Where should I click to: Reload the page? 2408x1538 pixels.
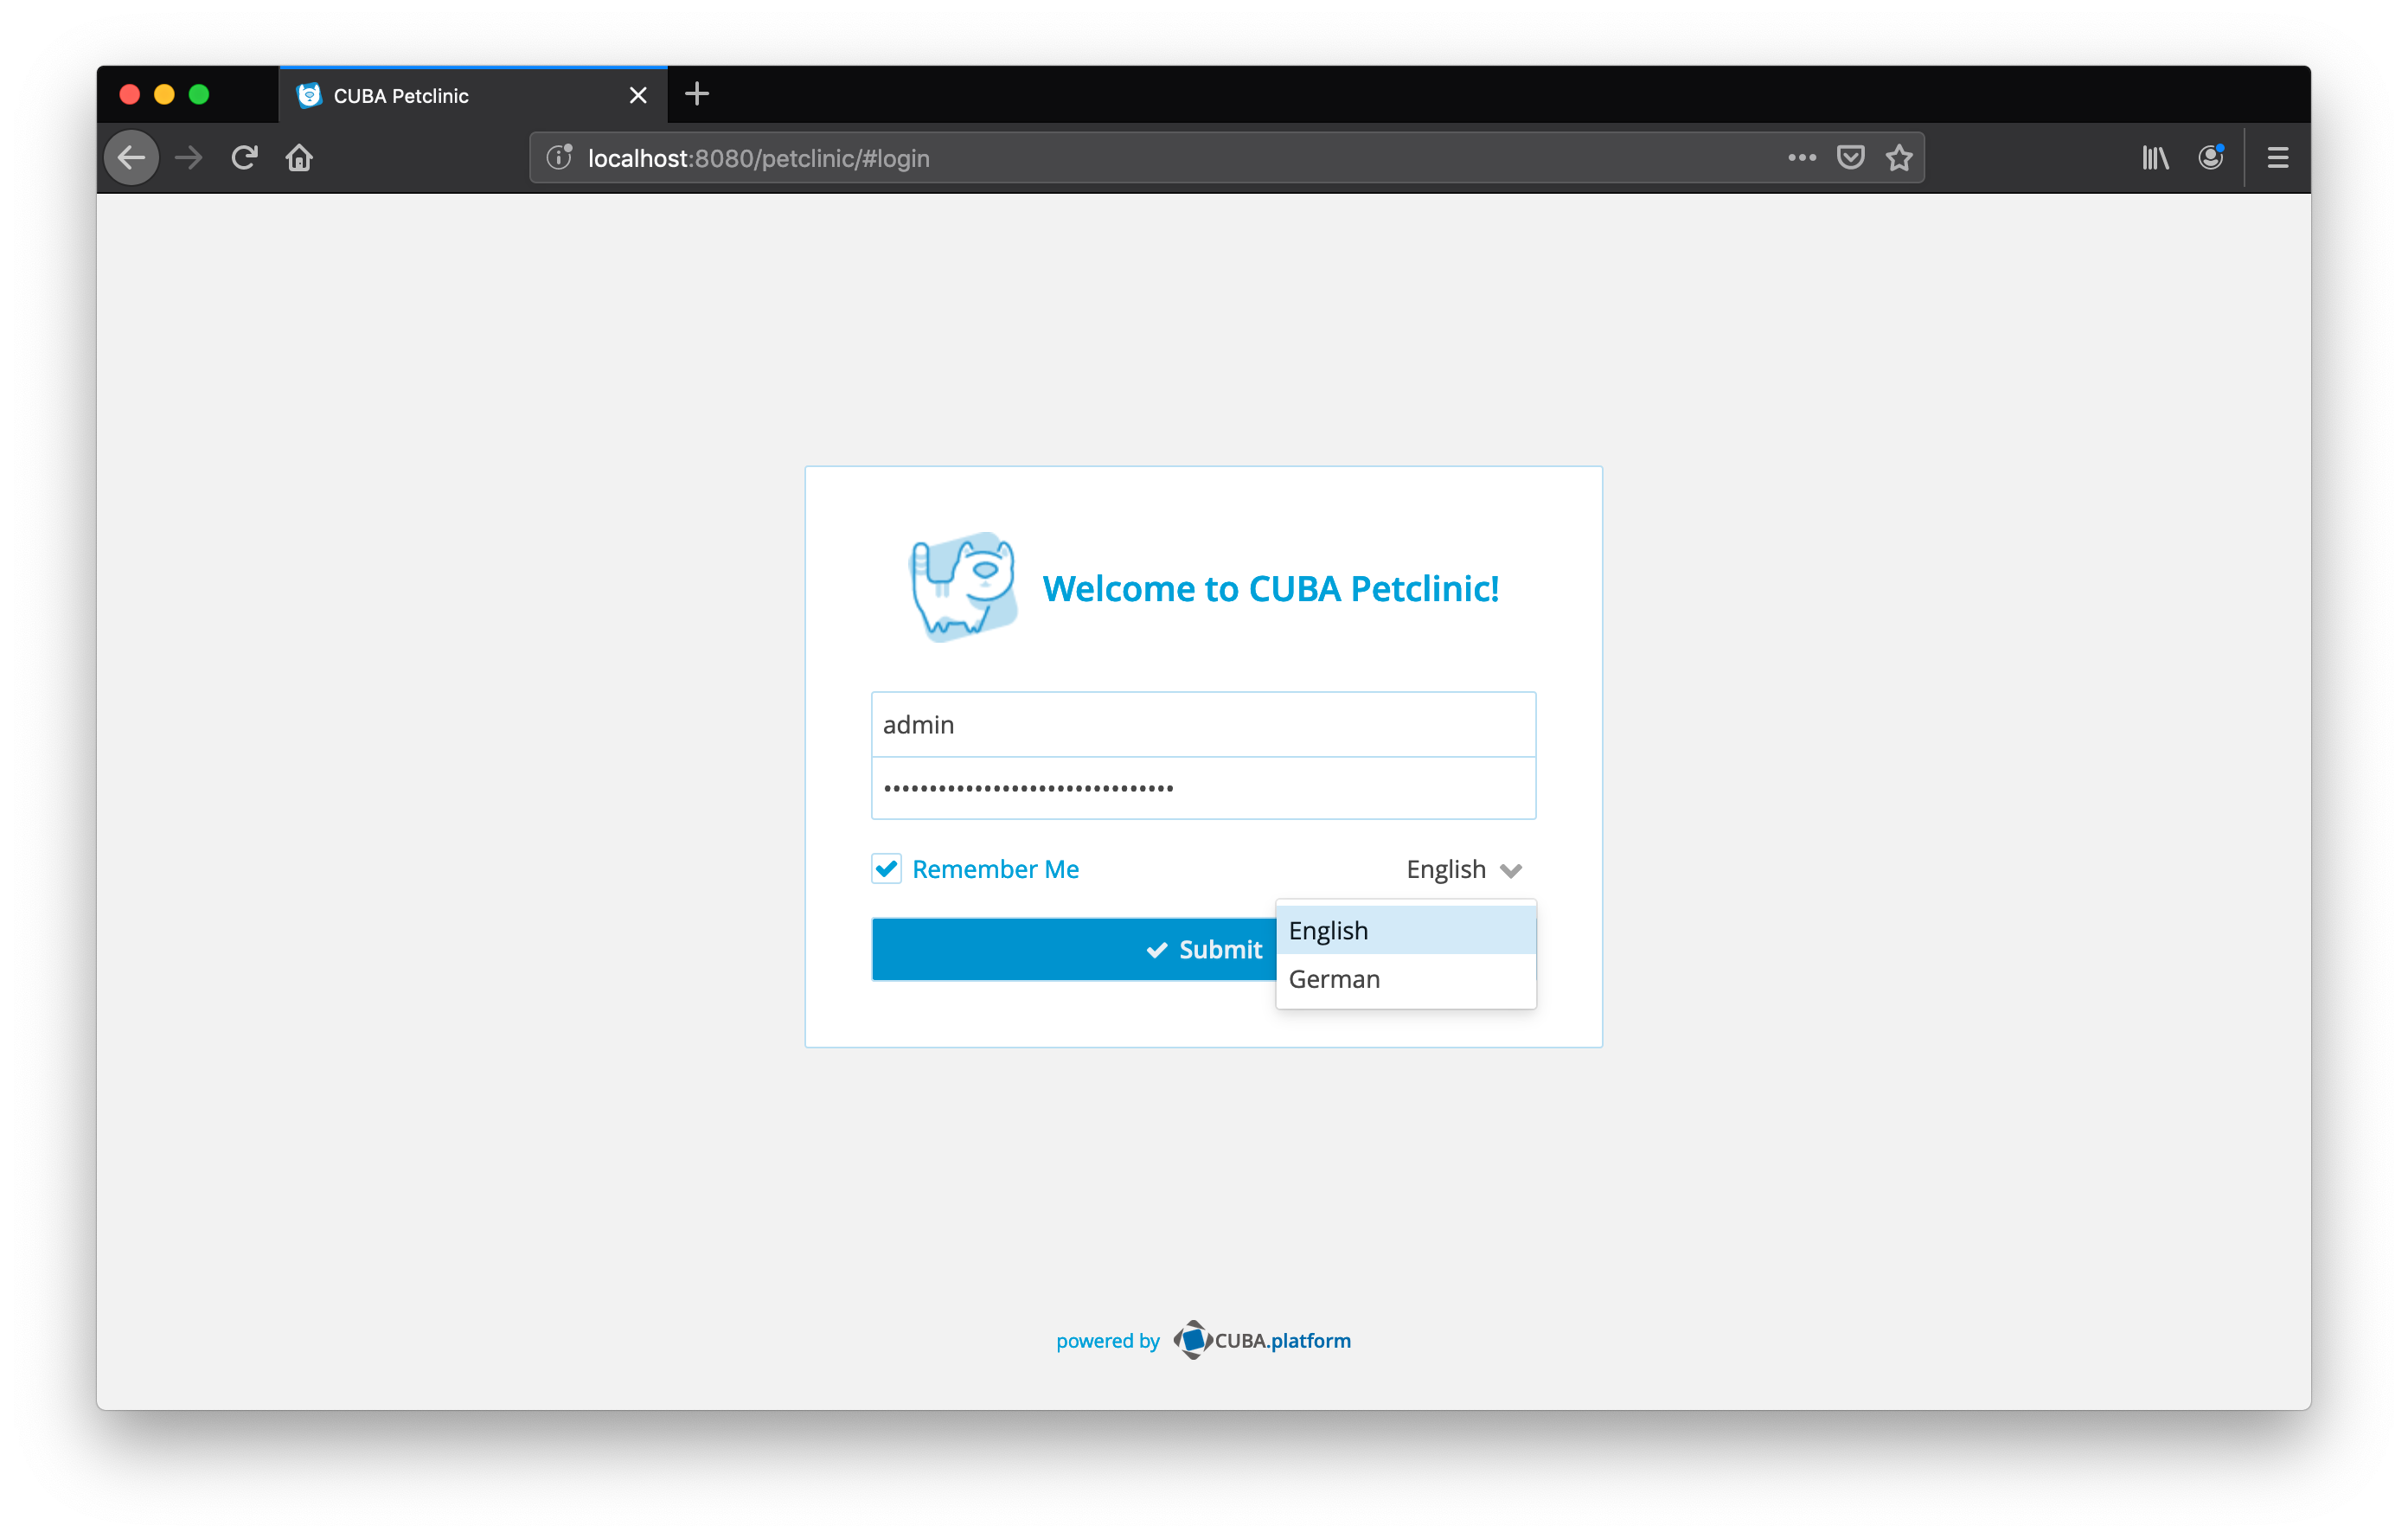(x=243, y=157)
